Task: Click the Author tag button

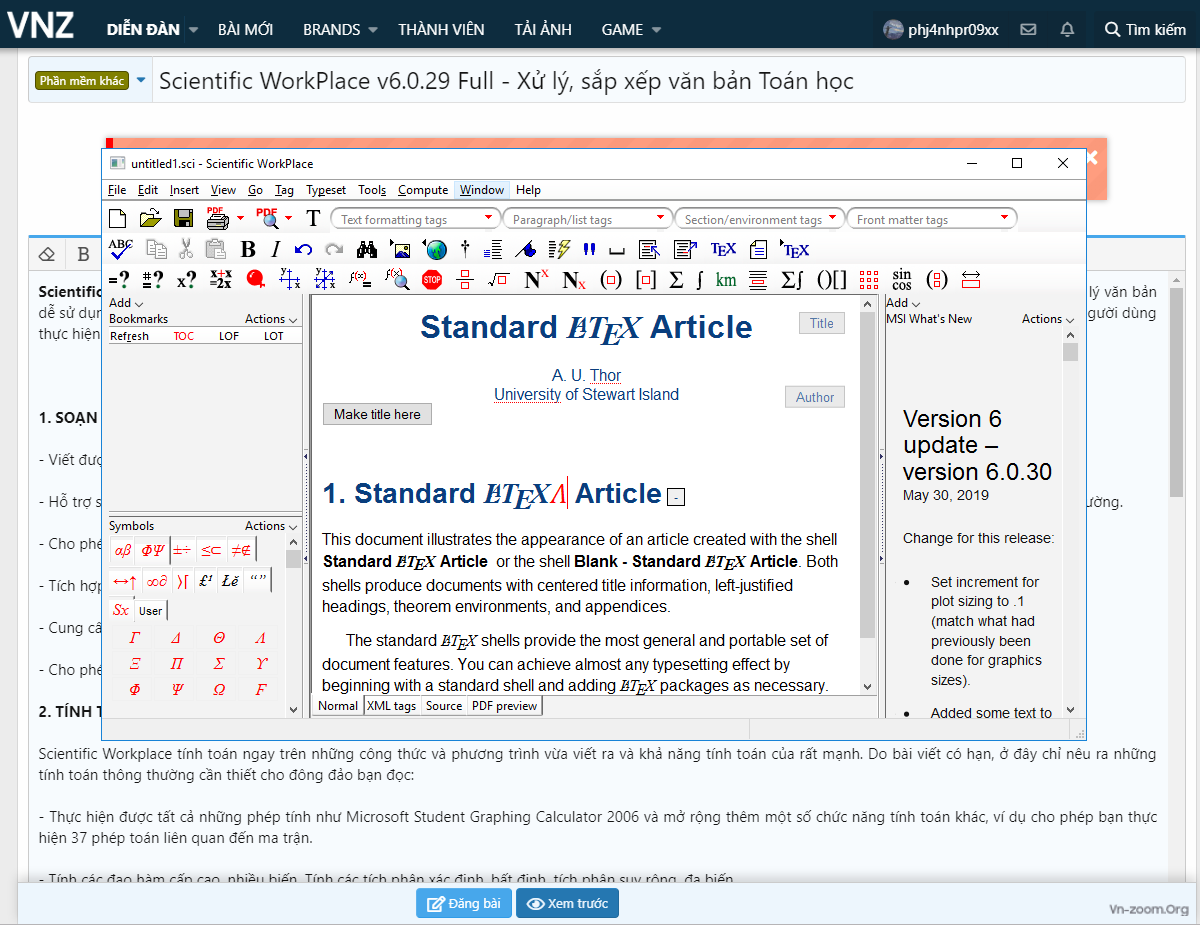Action: point(815,397)
